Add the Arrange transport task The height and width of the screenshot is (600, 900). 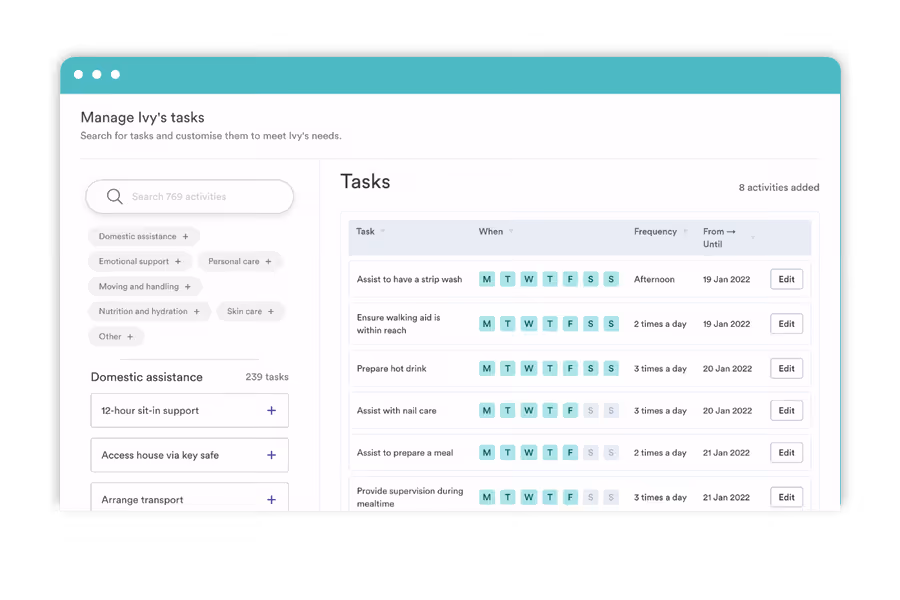(271, 500)
